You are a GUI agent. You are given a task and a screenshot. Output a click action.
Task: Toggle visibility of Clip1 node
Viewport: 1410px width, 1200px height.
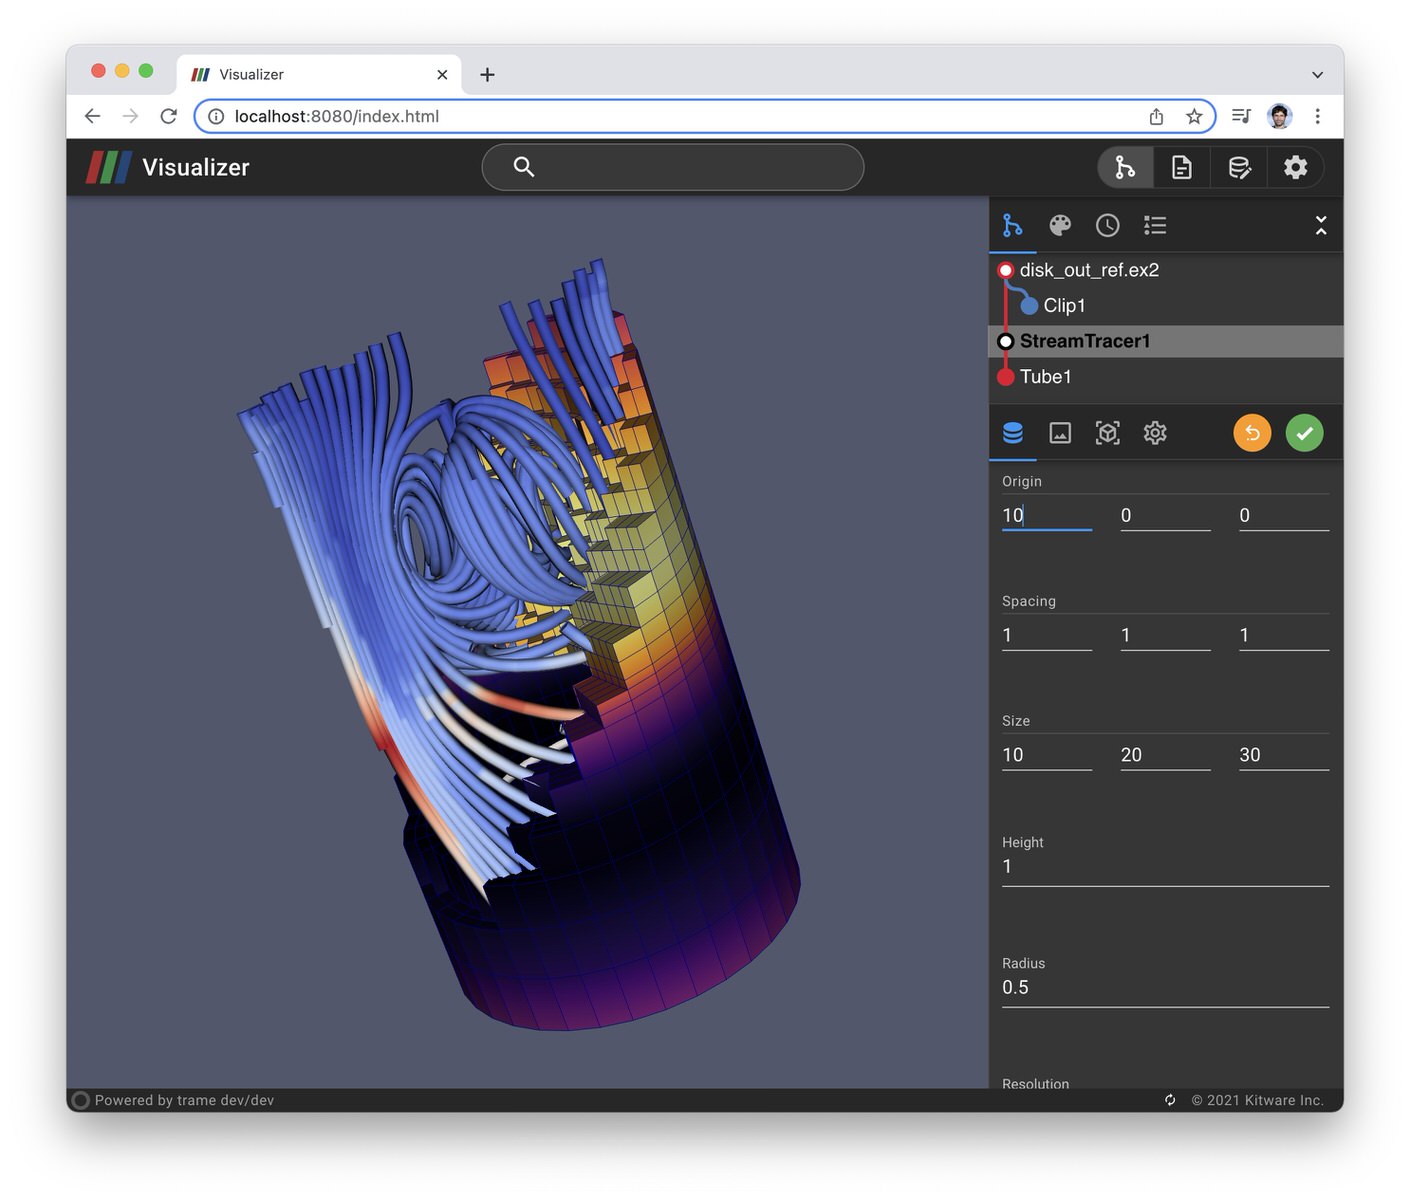point(1029,305)
